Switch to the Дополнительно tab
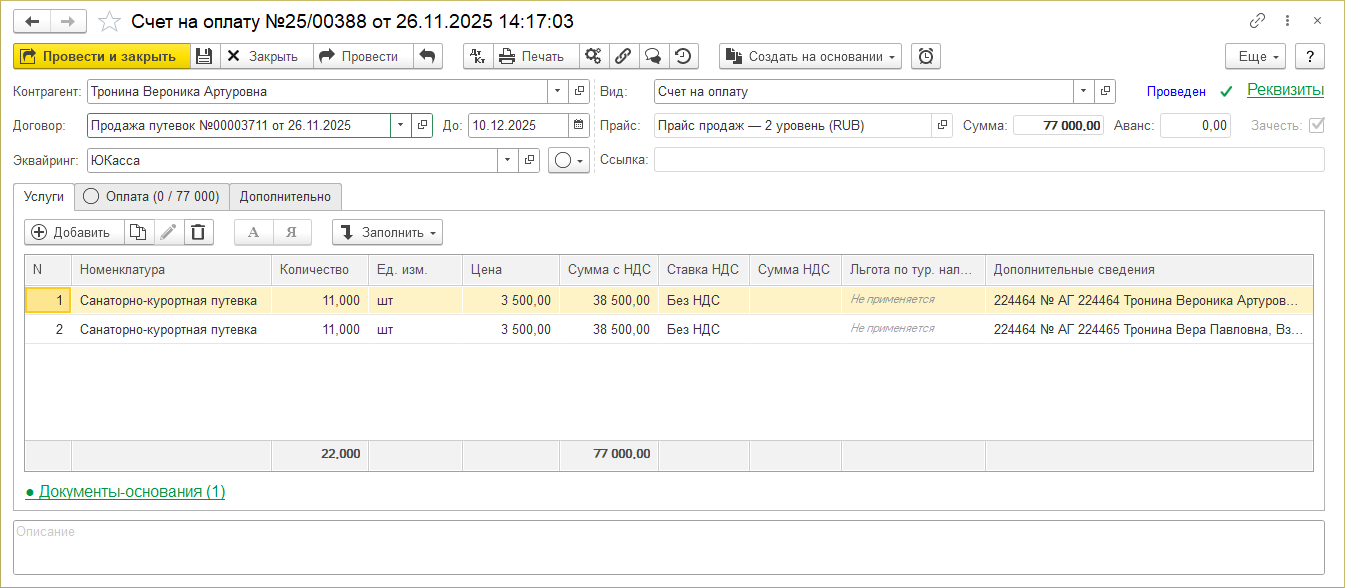The width and height of the screenshot is (1345, 588). coord(285,196)
